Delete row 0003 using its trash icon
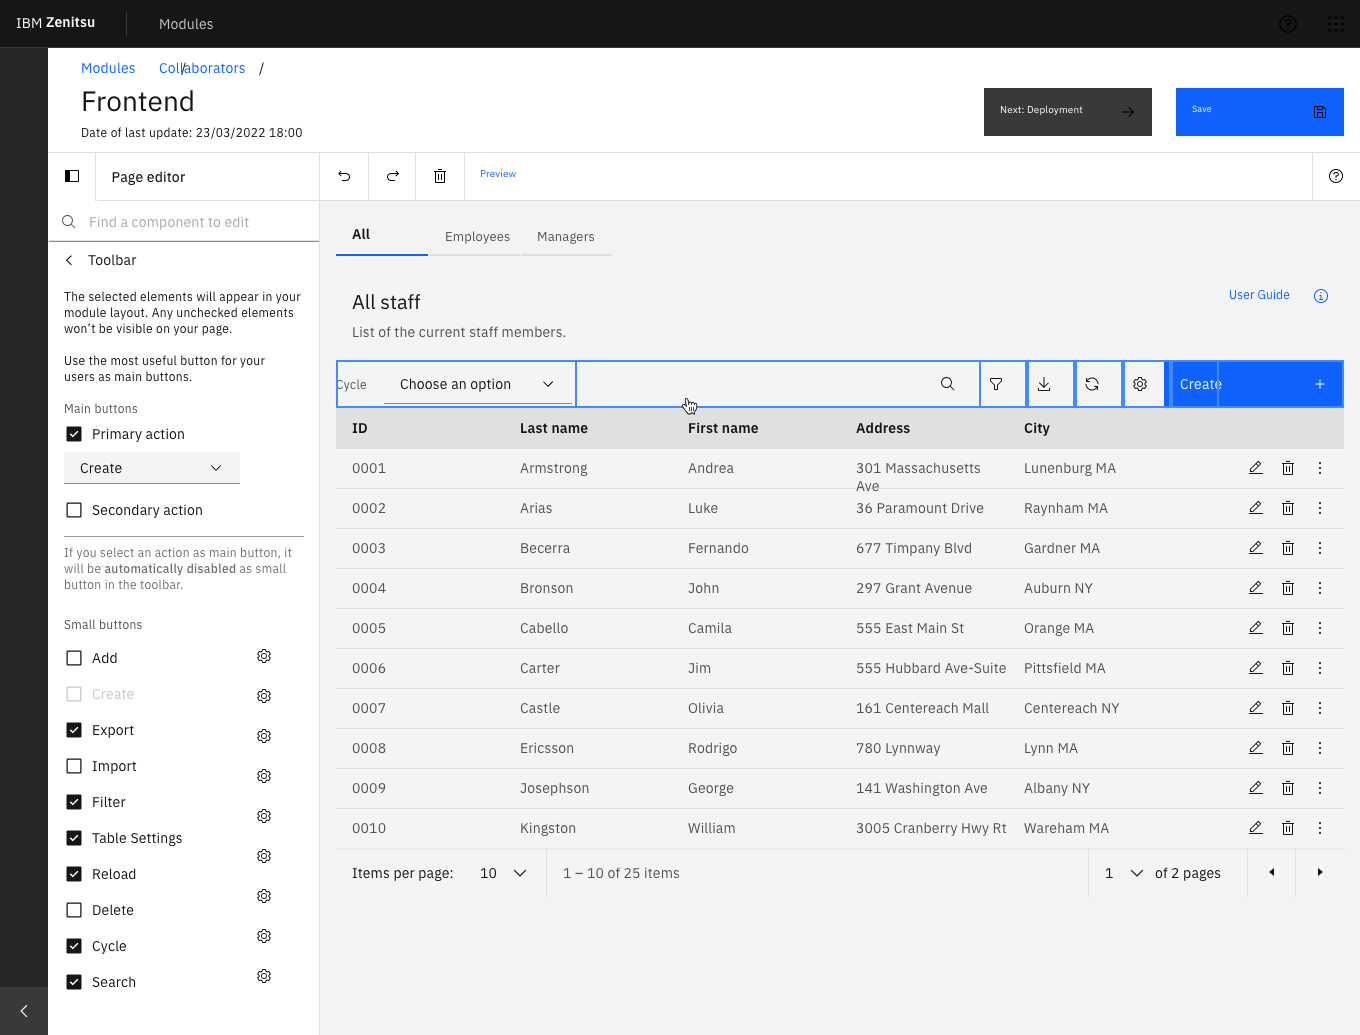The width and height of the screenshot is (1360, 1035). pyautogui.click(x=1288, y=548)
